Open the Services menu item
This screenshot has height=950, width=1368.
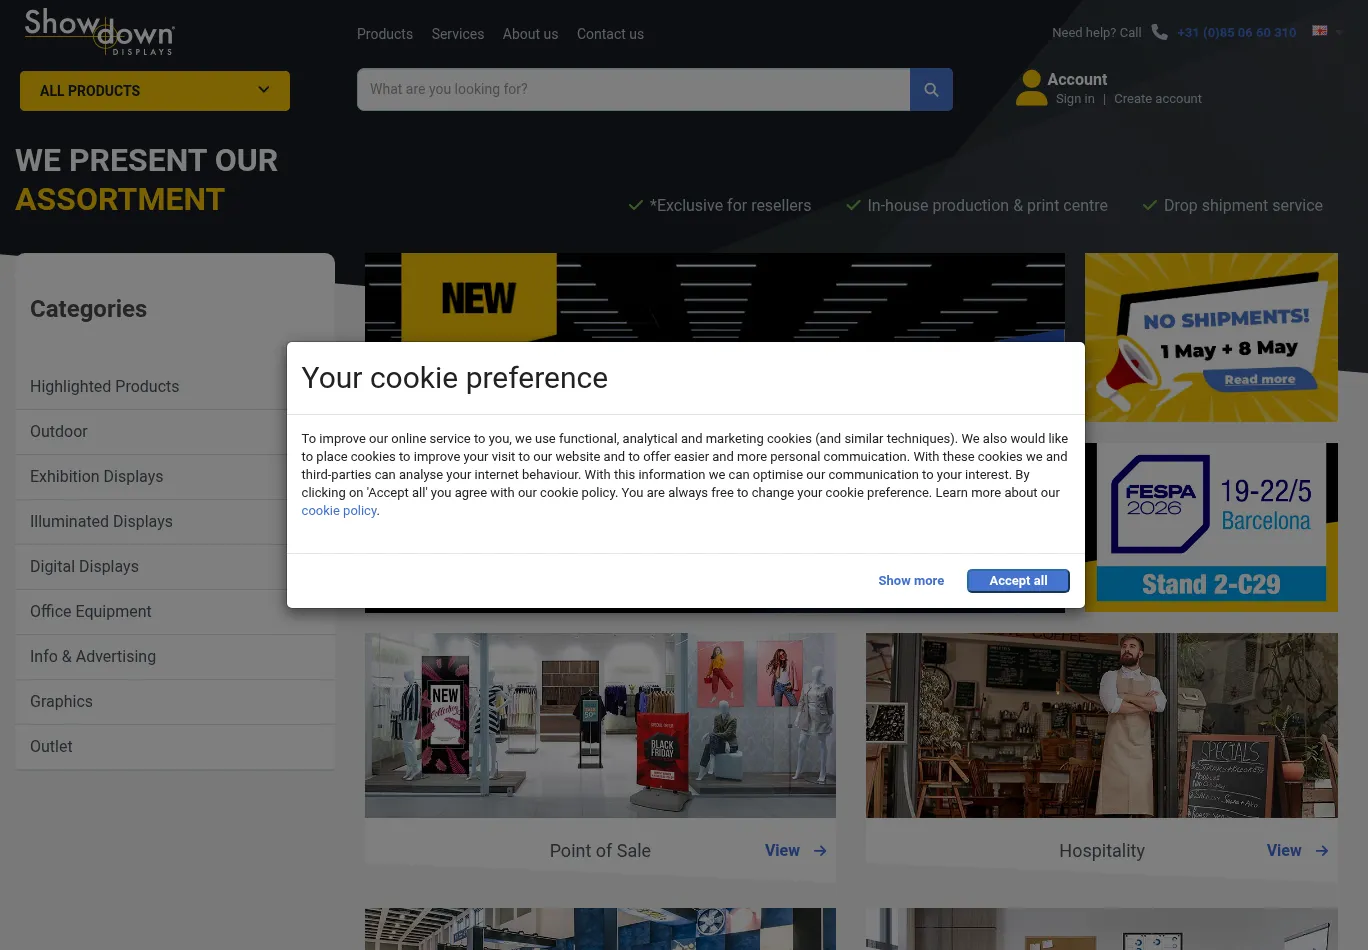pyautogui.click(x=458, y=34)
